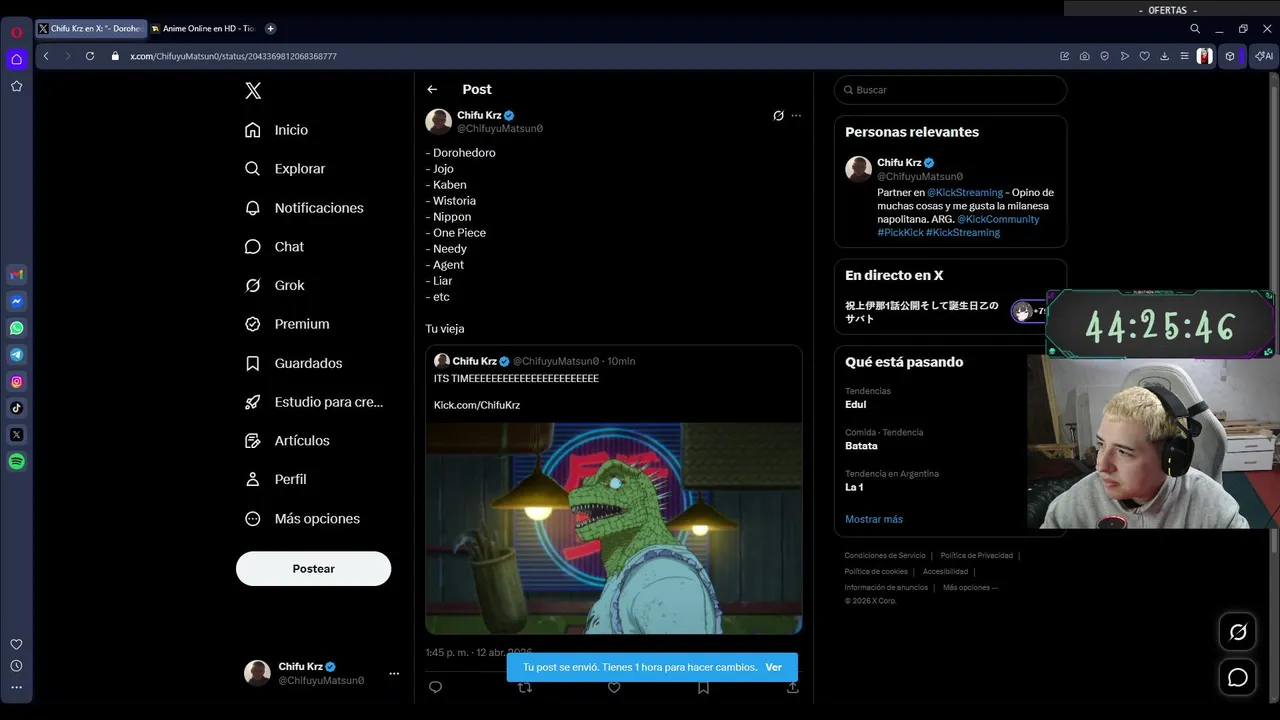
Task: Open Spotify in the Opera sidebar
Action: (16, 462)
